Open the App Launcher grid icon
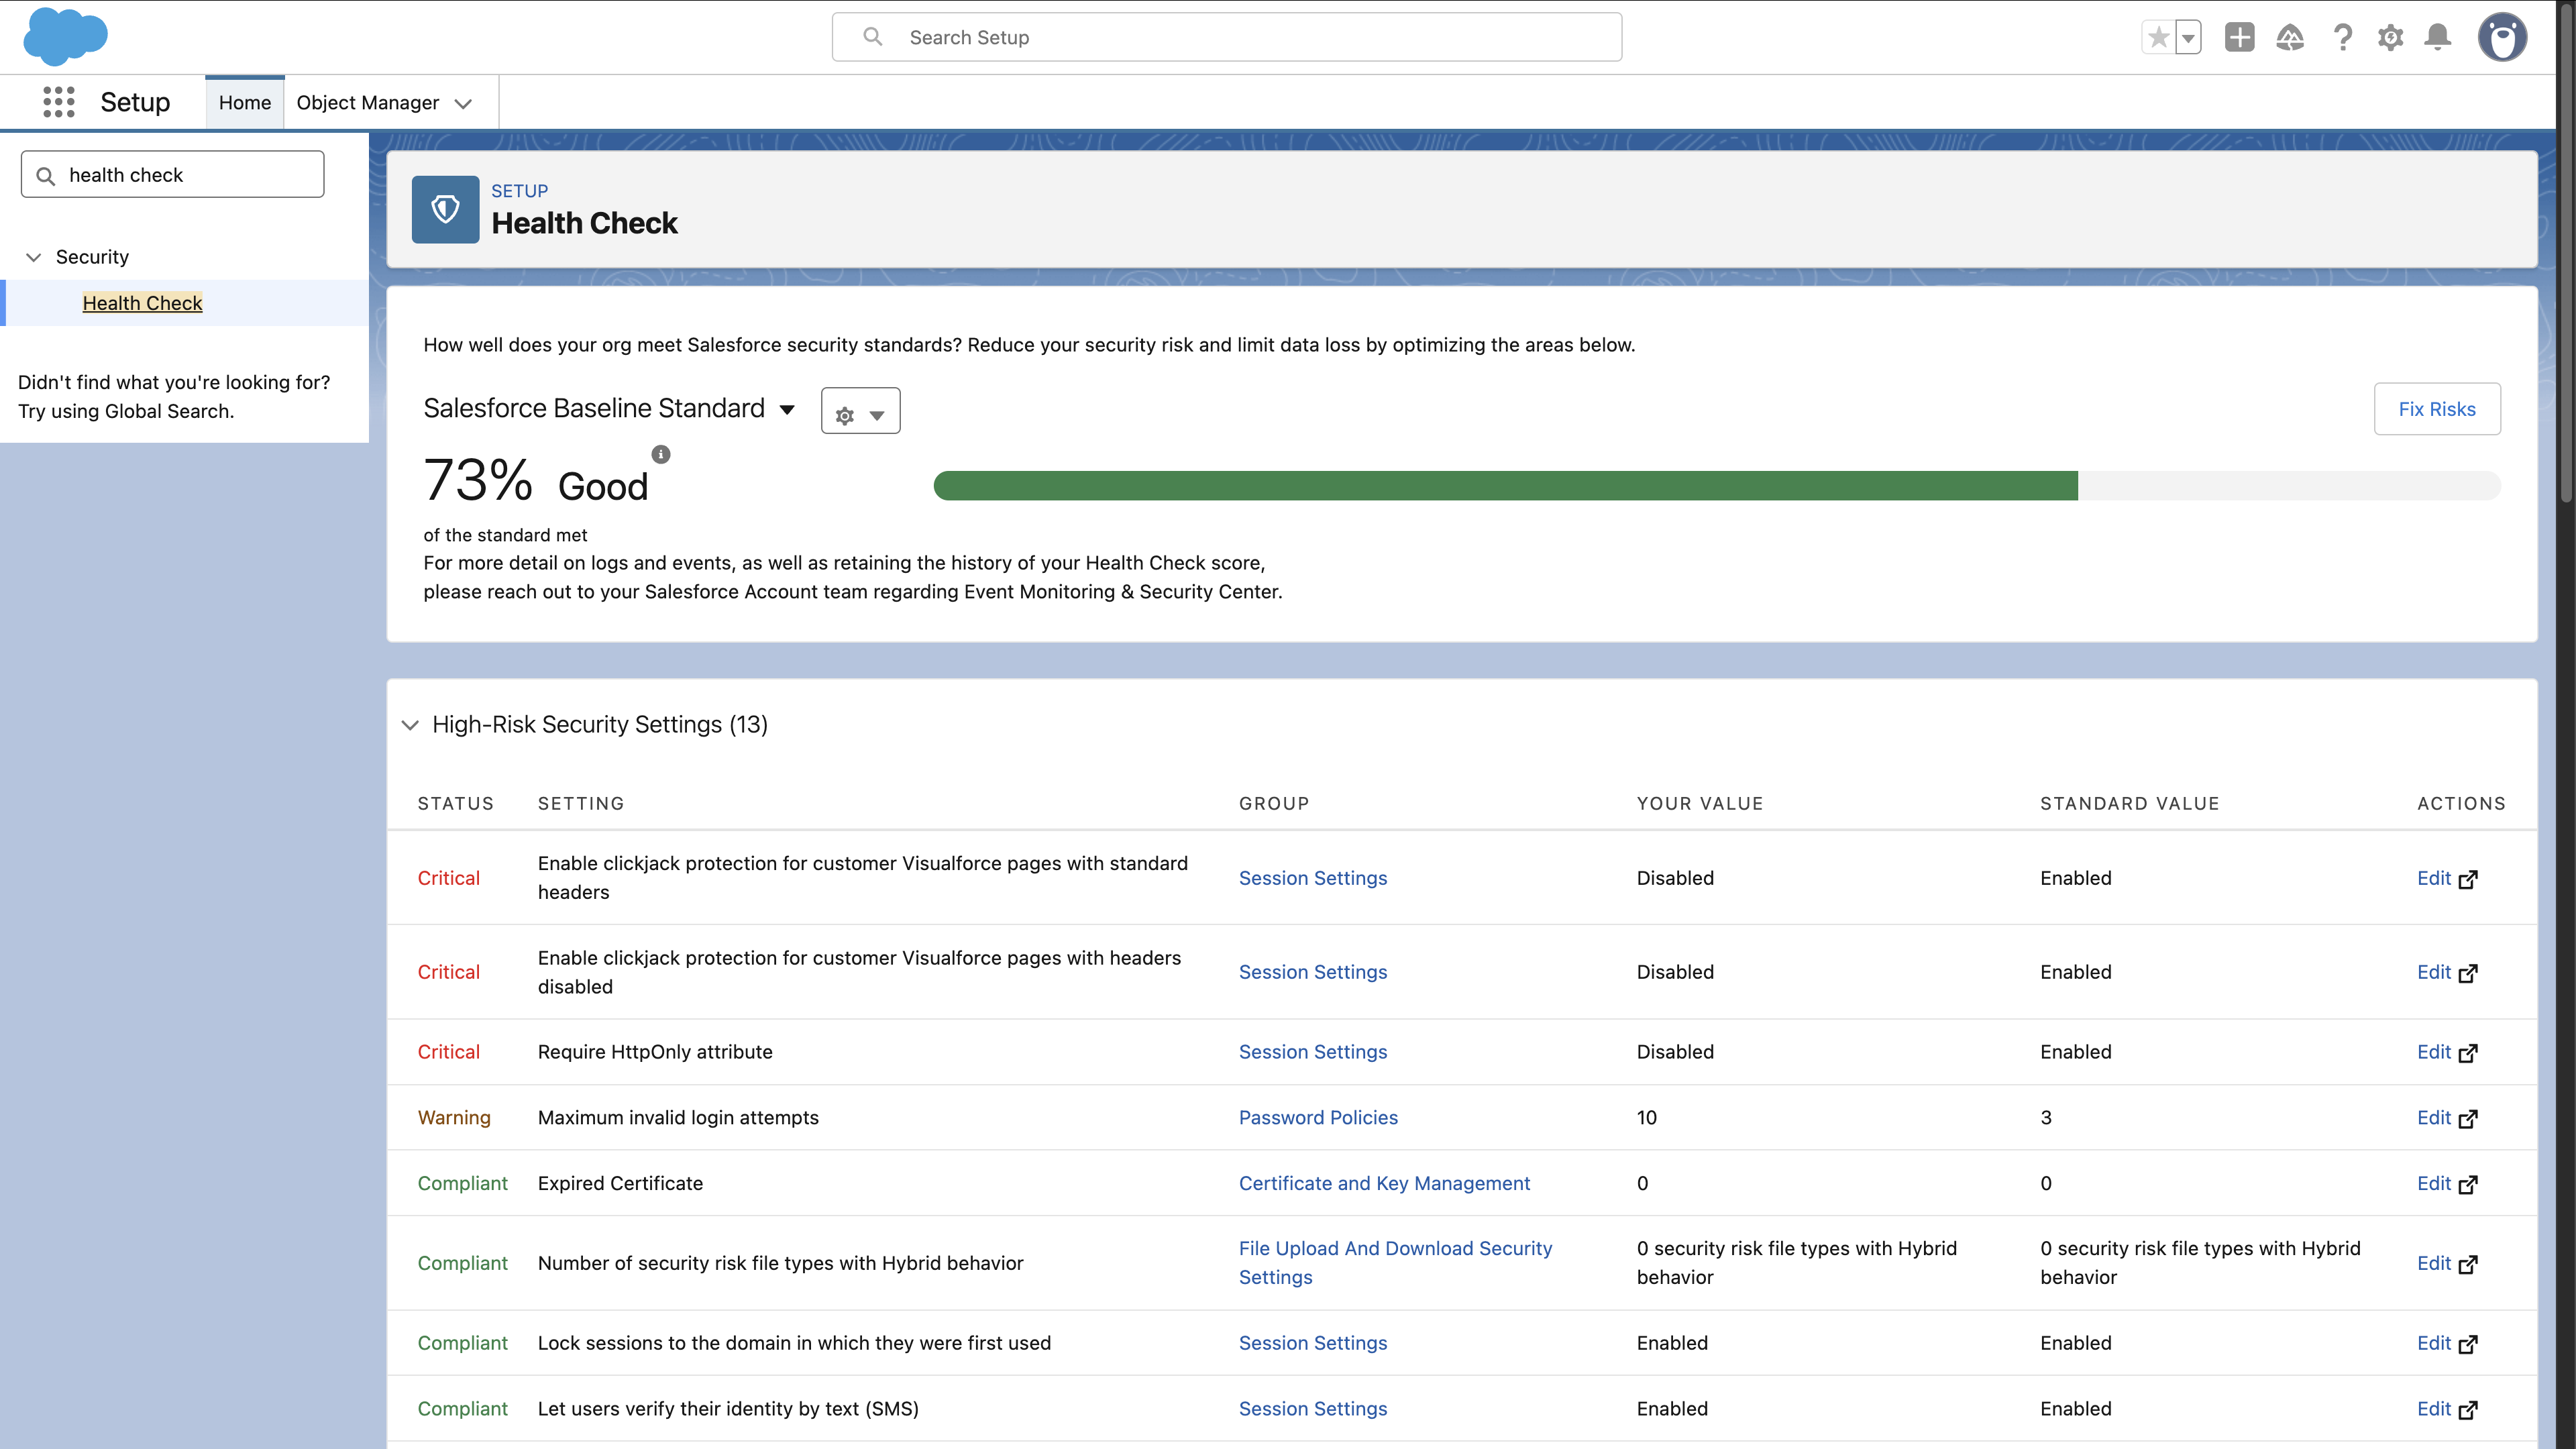This screenshot has width=2576, height=1449. (59, 102)
